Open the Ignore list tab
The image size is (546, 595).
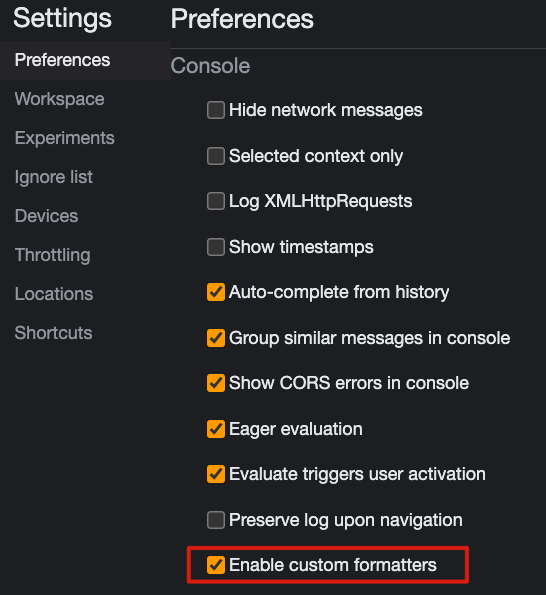(53, 177)
